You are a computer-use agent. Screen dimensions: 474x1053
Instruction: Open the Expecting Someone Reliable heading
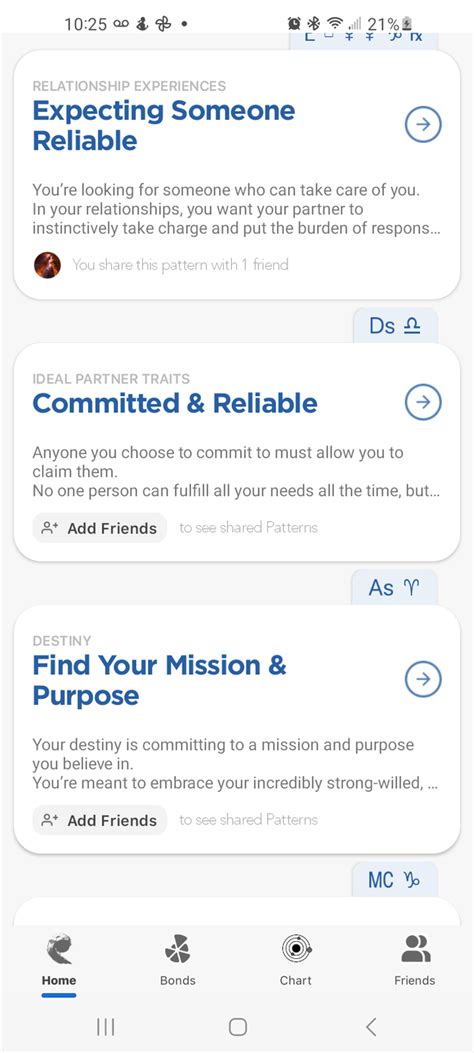[164, 126]
